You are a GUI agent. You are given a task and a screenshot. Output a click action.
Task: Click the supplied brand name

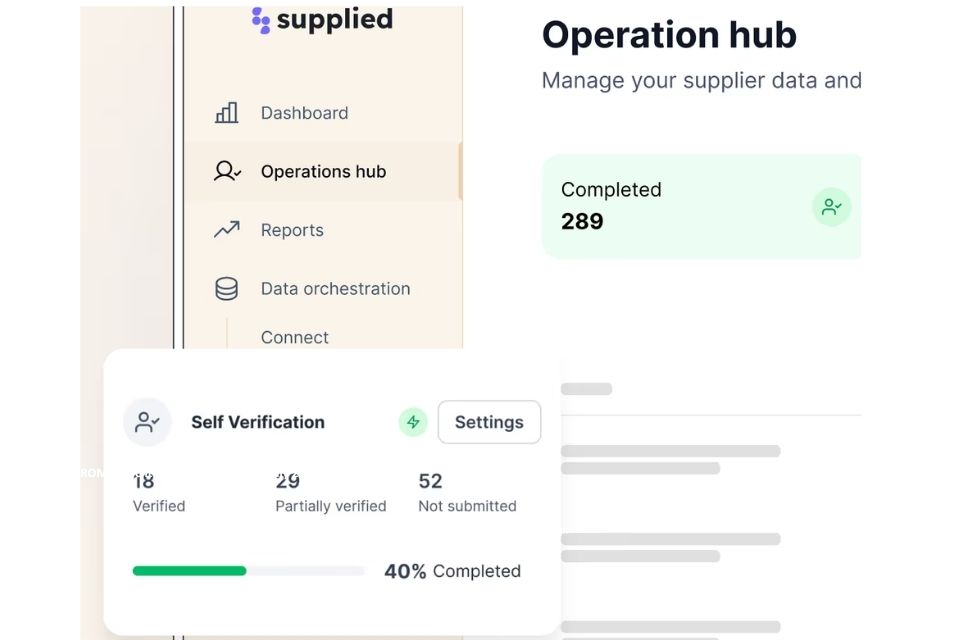(x=335, y=20)
